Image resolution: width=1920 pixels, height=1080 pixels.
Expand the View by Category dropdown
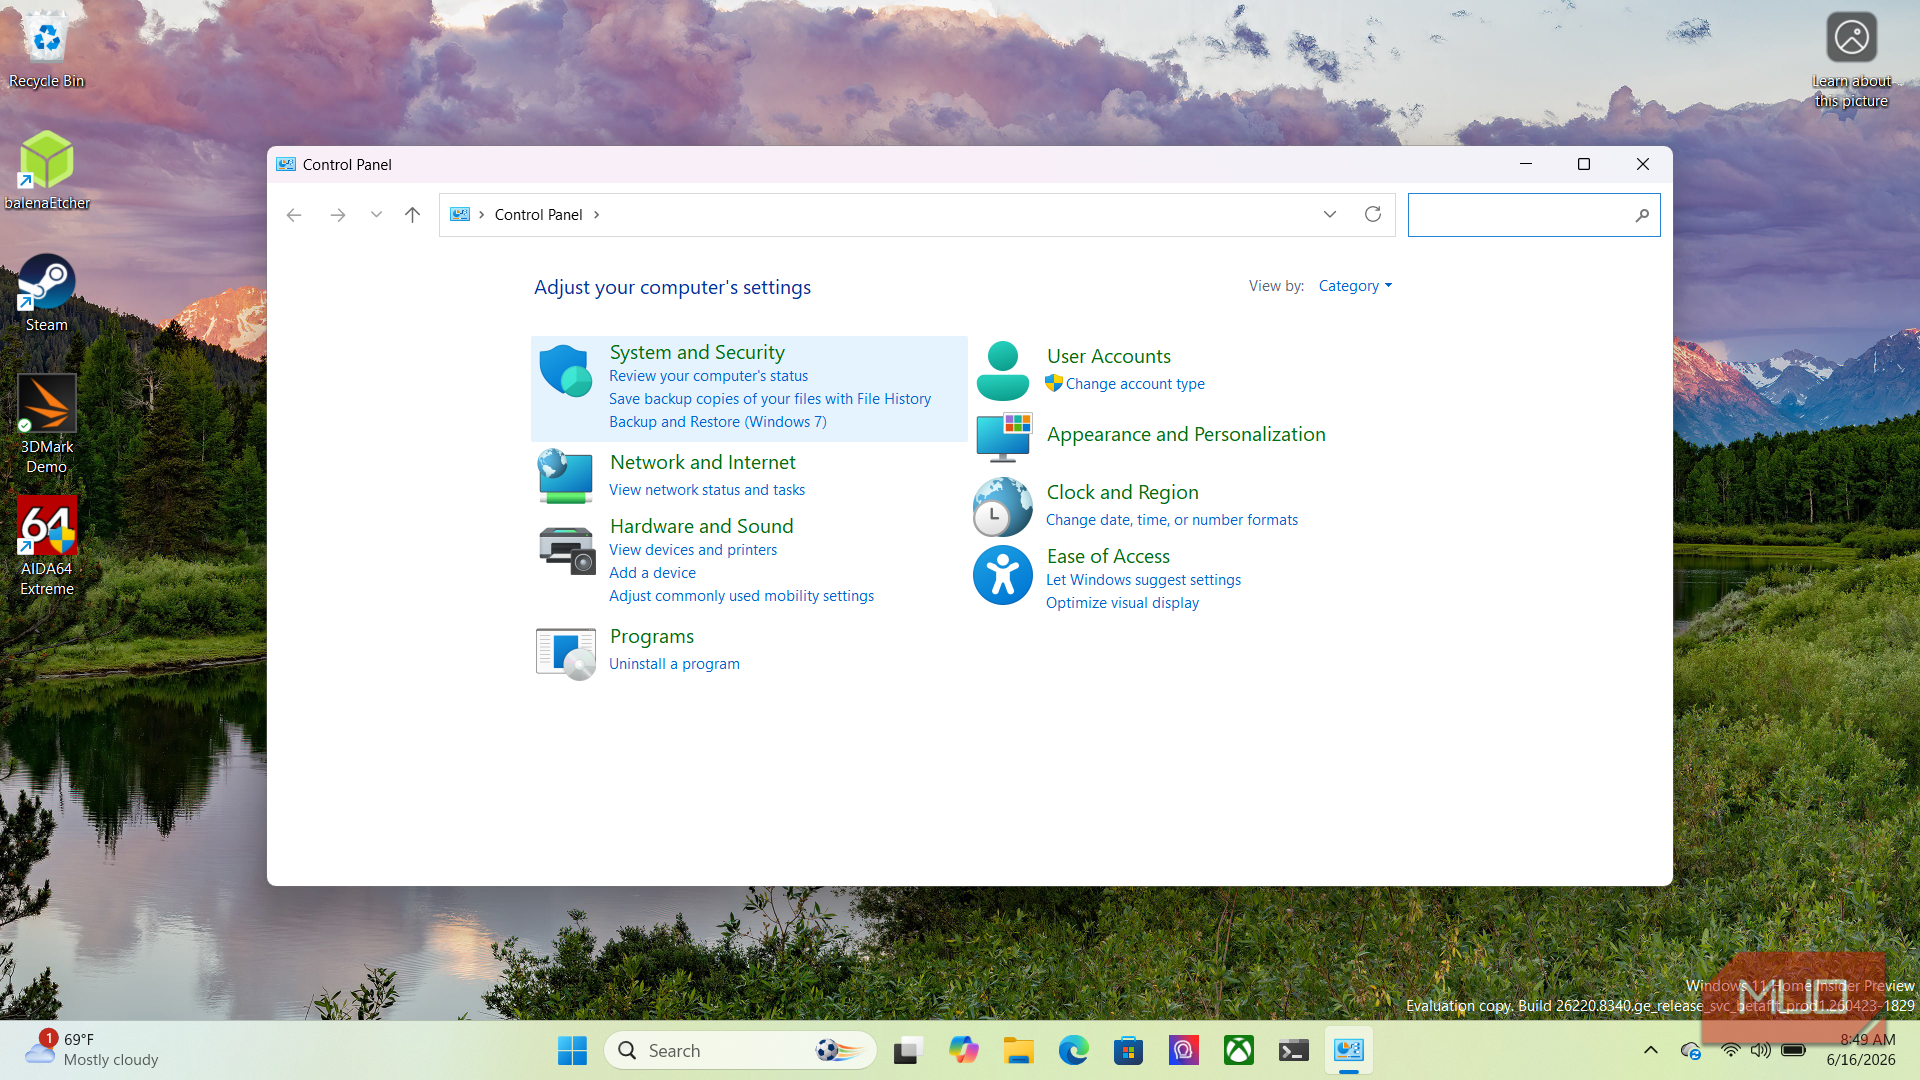1355,286
